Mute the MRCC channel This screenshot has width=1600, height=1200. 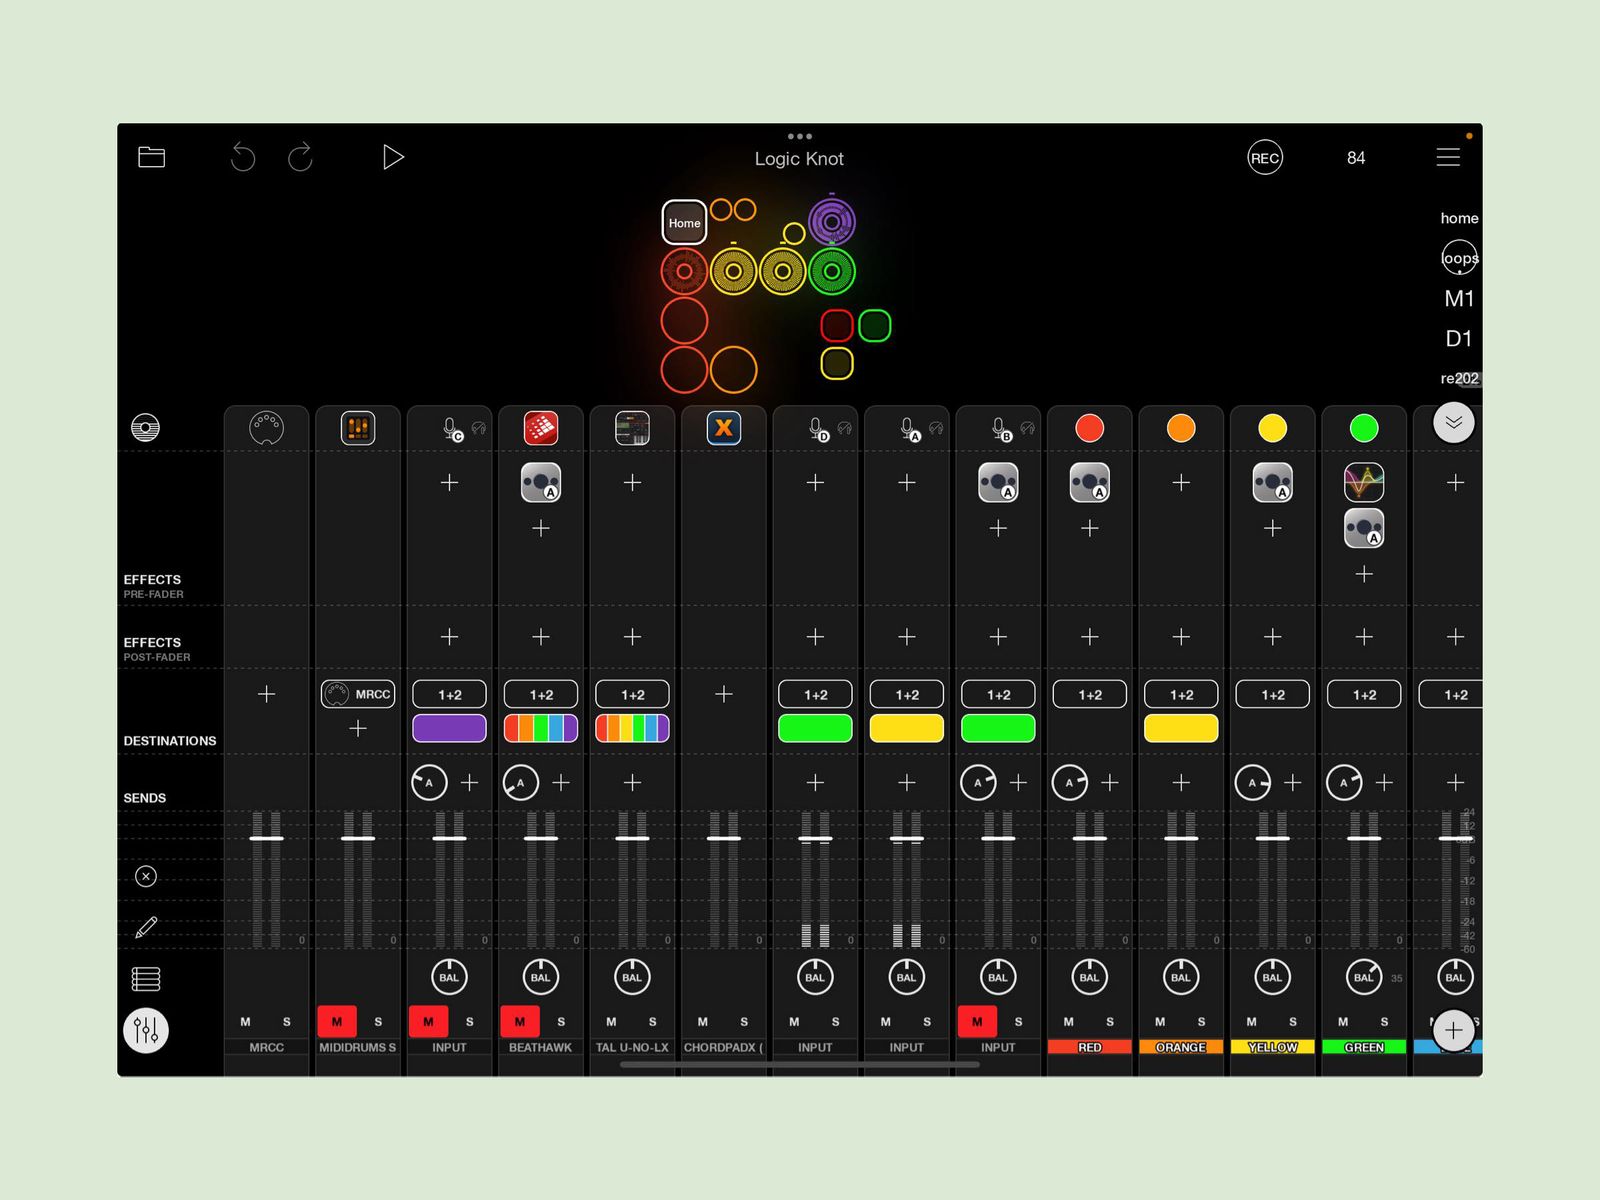245,1021
